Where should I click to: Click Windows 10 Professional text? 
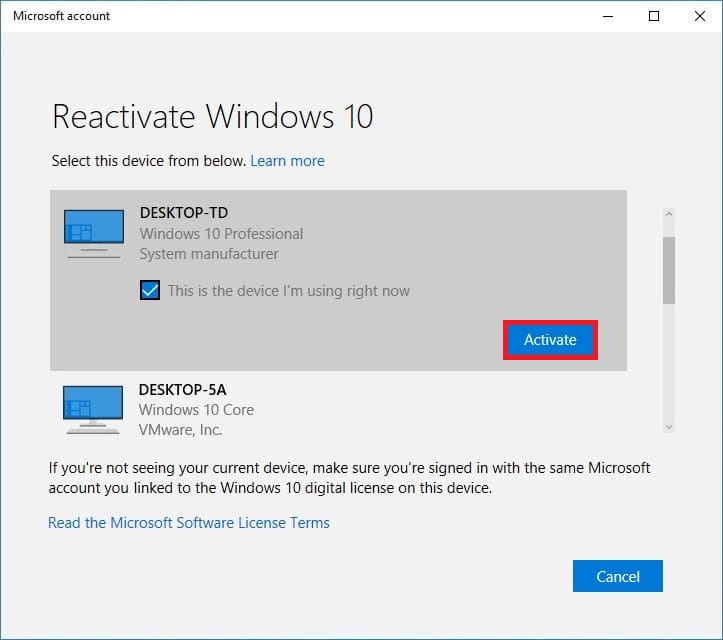click(x=221, y=234)
